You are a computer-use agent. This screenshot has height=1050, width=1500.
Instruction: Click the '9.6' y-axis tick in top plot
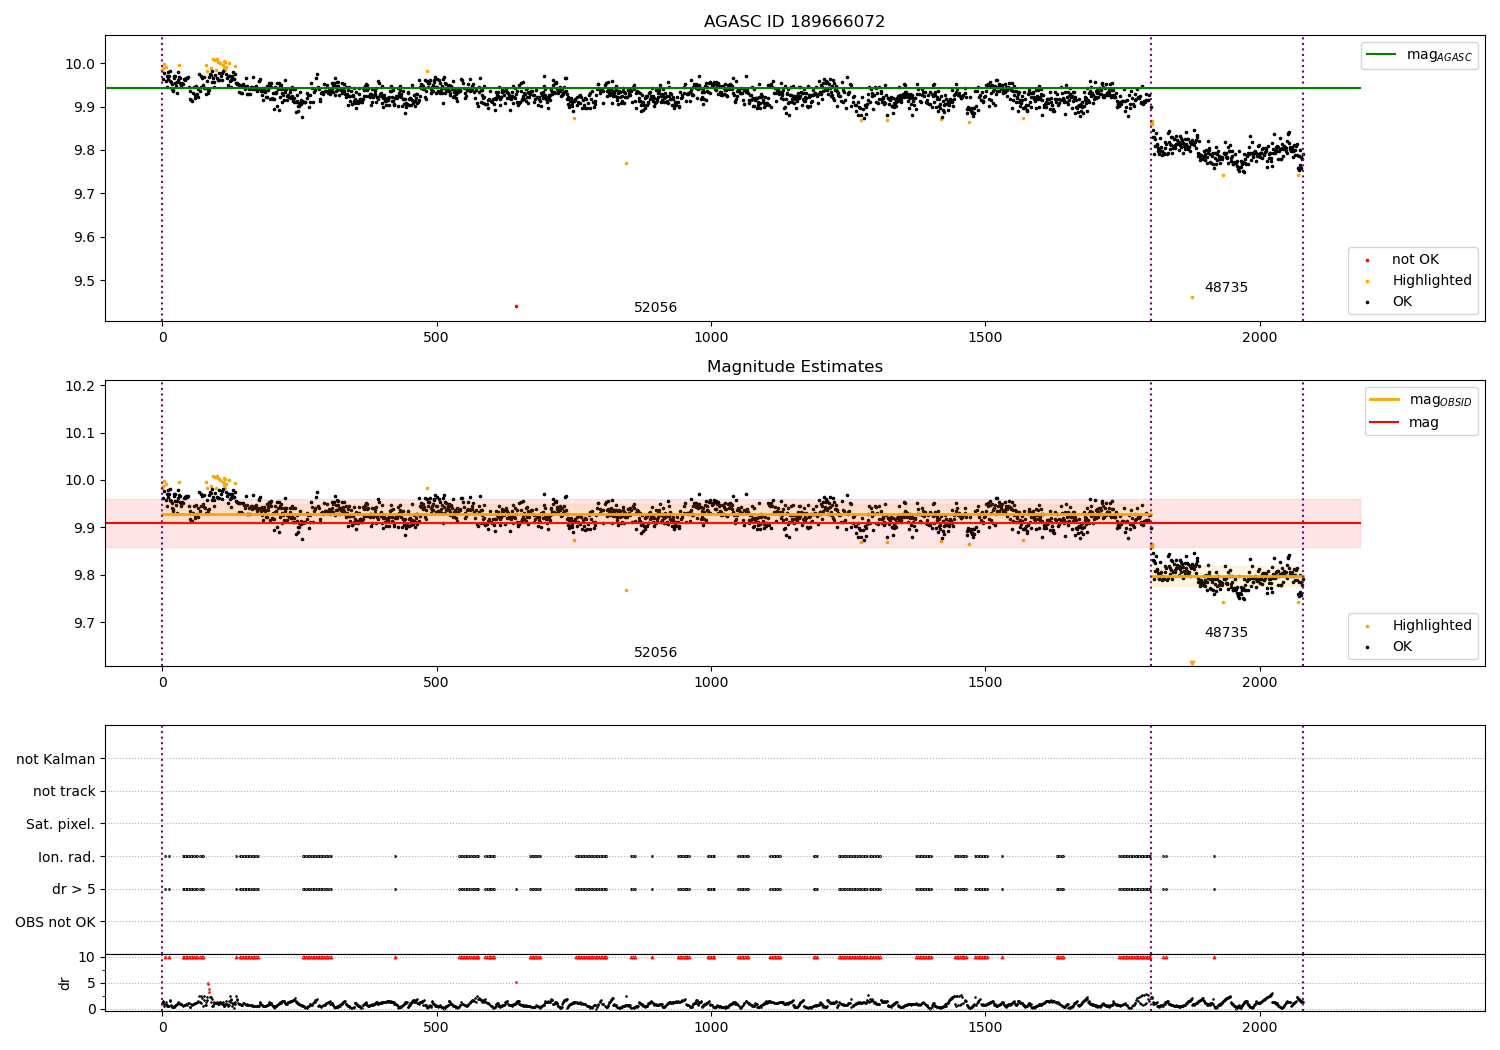(84, 238)
